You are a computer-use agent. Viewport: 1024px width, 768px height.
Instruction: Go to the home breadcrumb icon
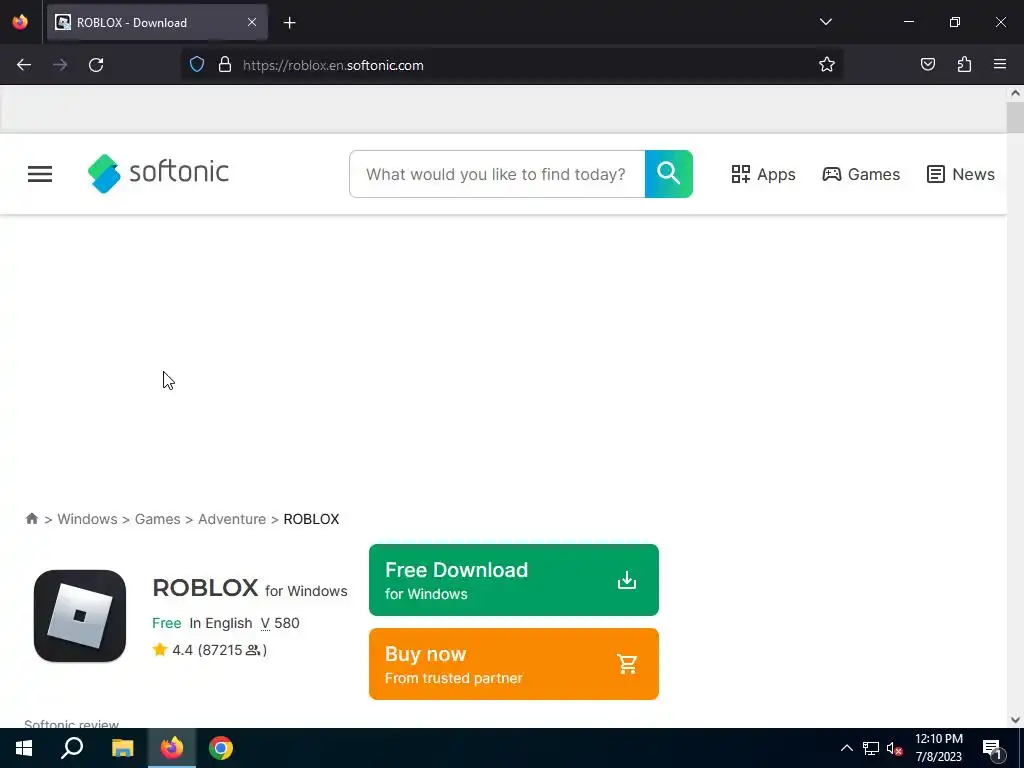coord(31,519)
